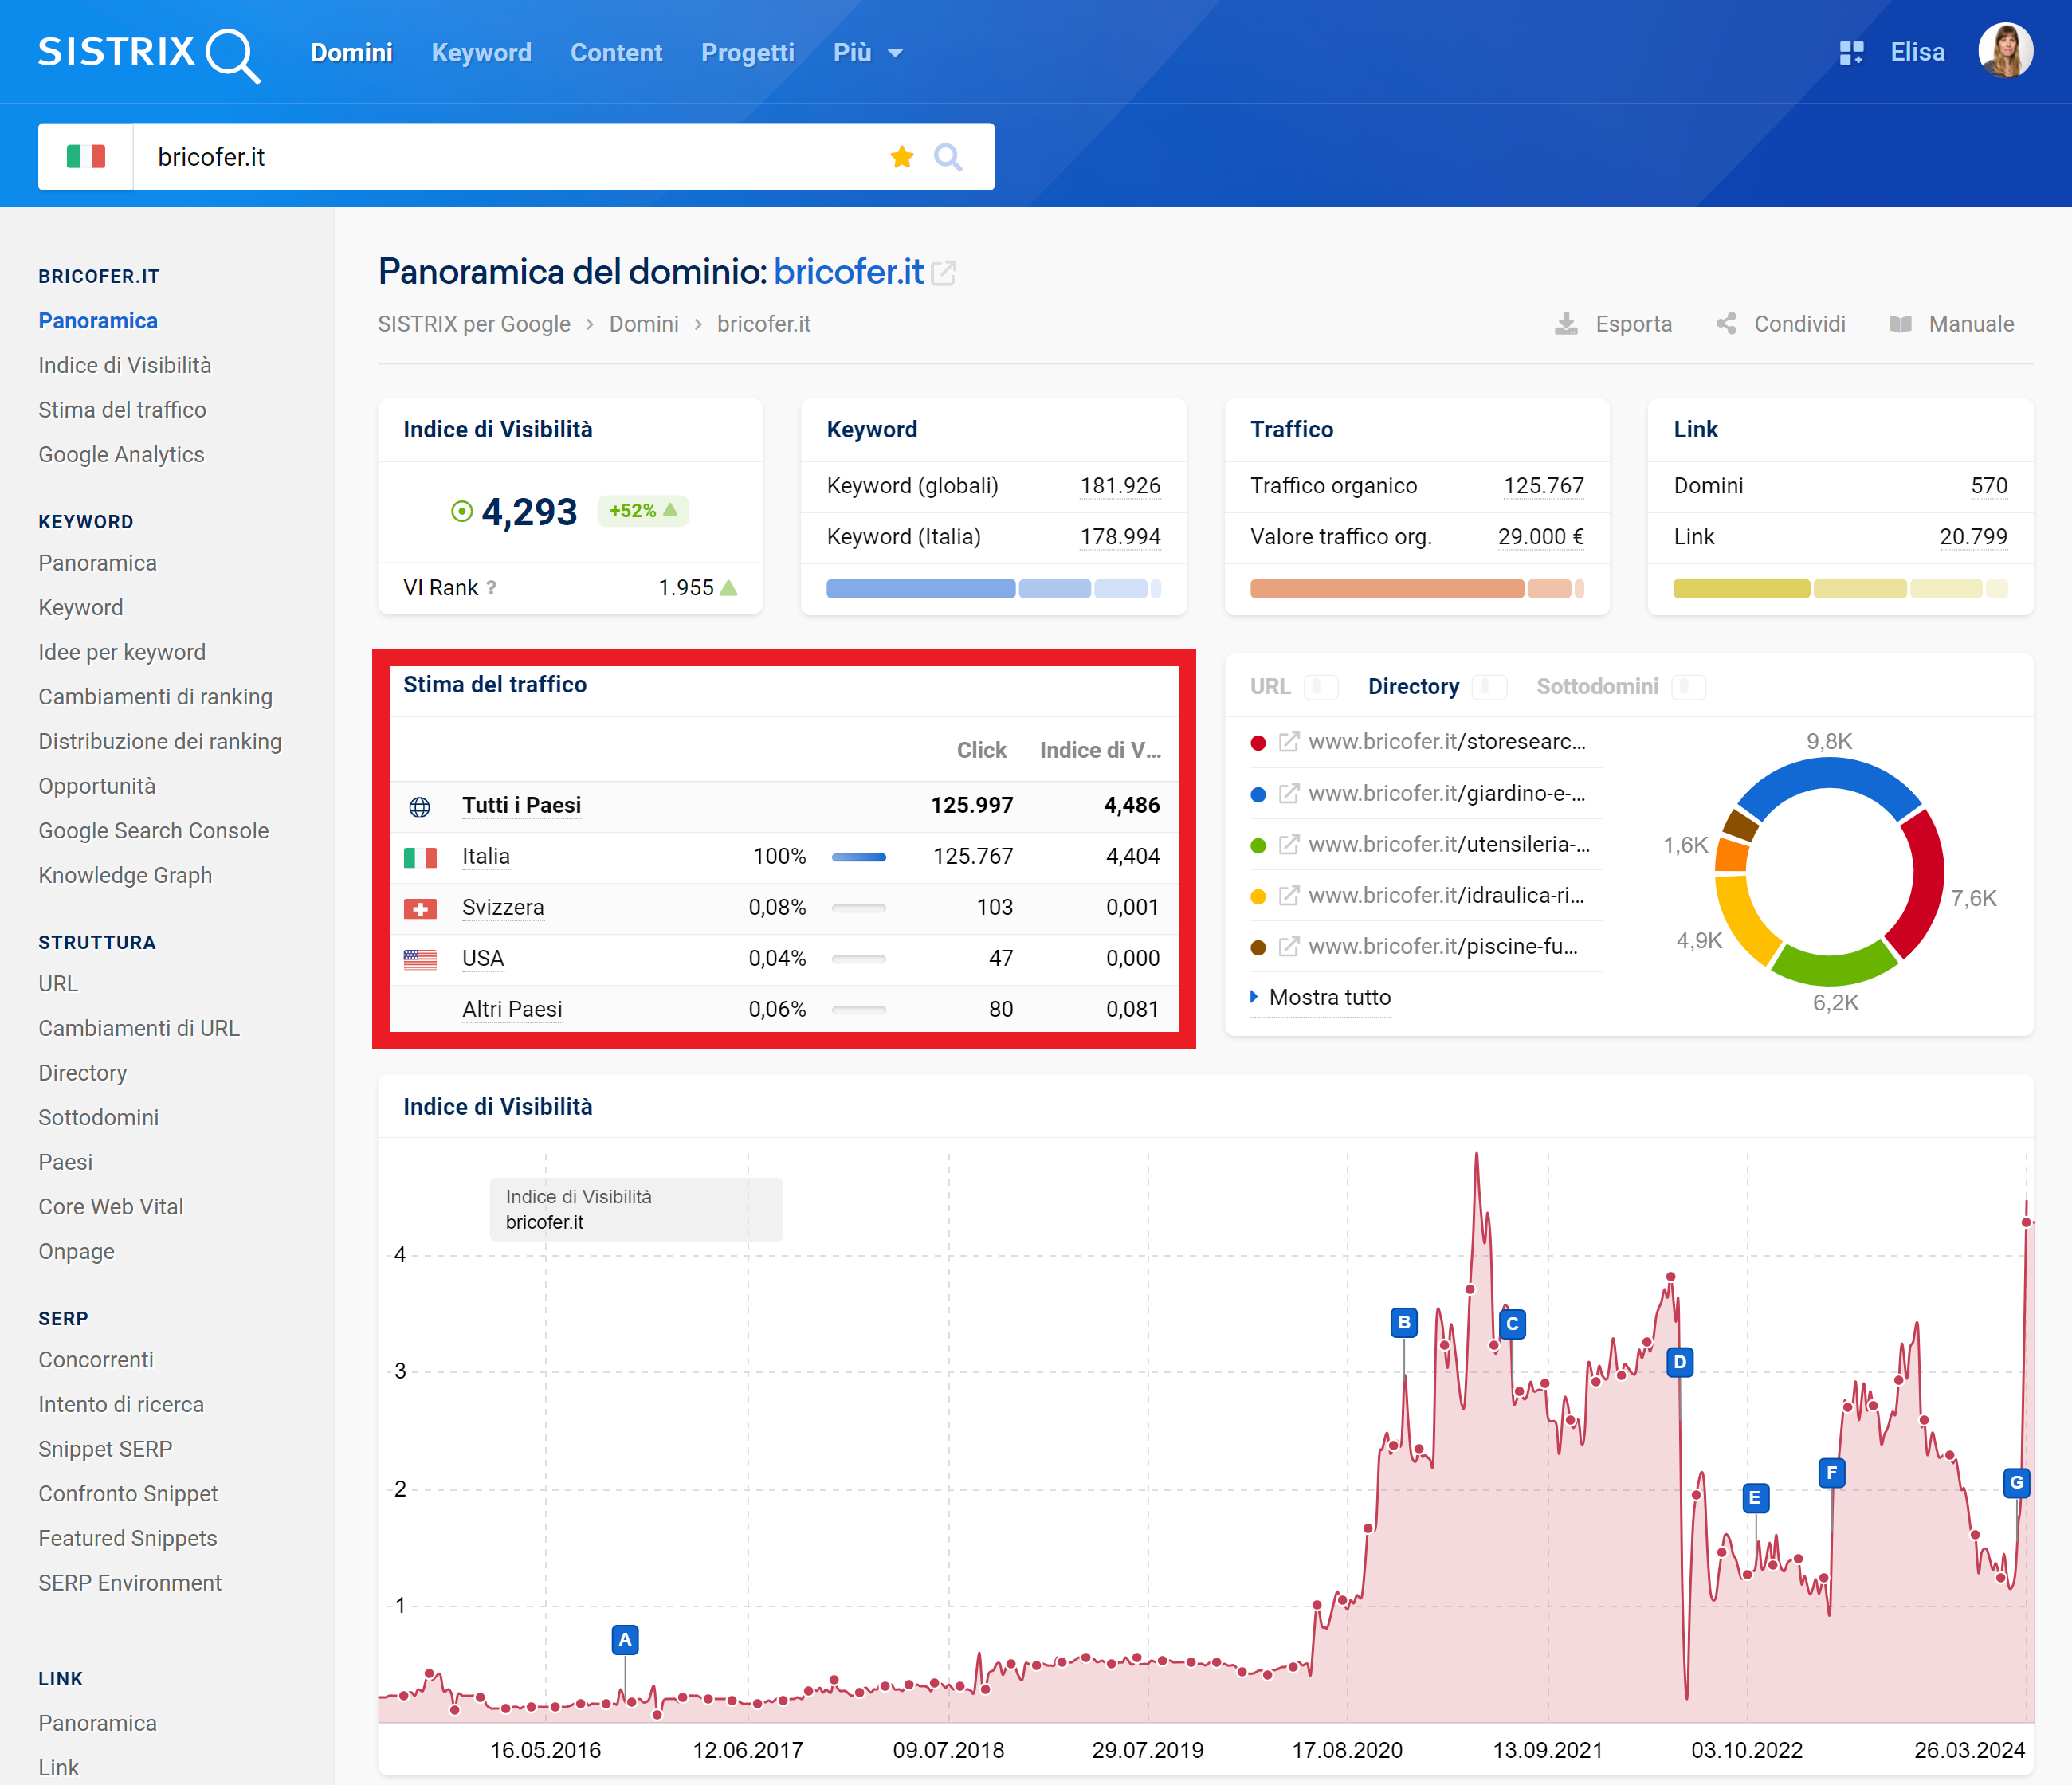Click the blue Keyword distribution bar
Viewport: 2072px width, 1785px height.
click(x=994, y=589)
